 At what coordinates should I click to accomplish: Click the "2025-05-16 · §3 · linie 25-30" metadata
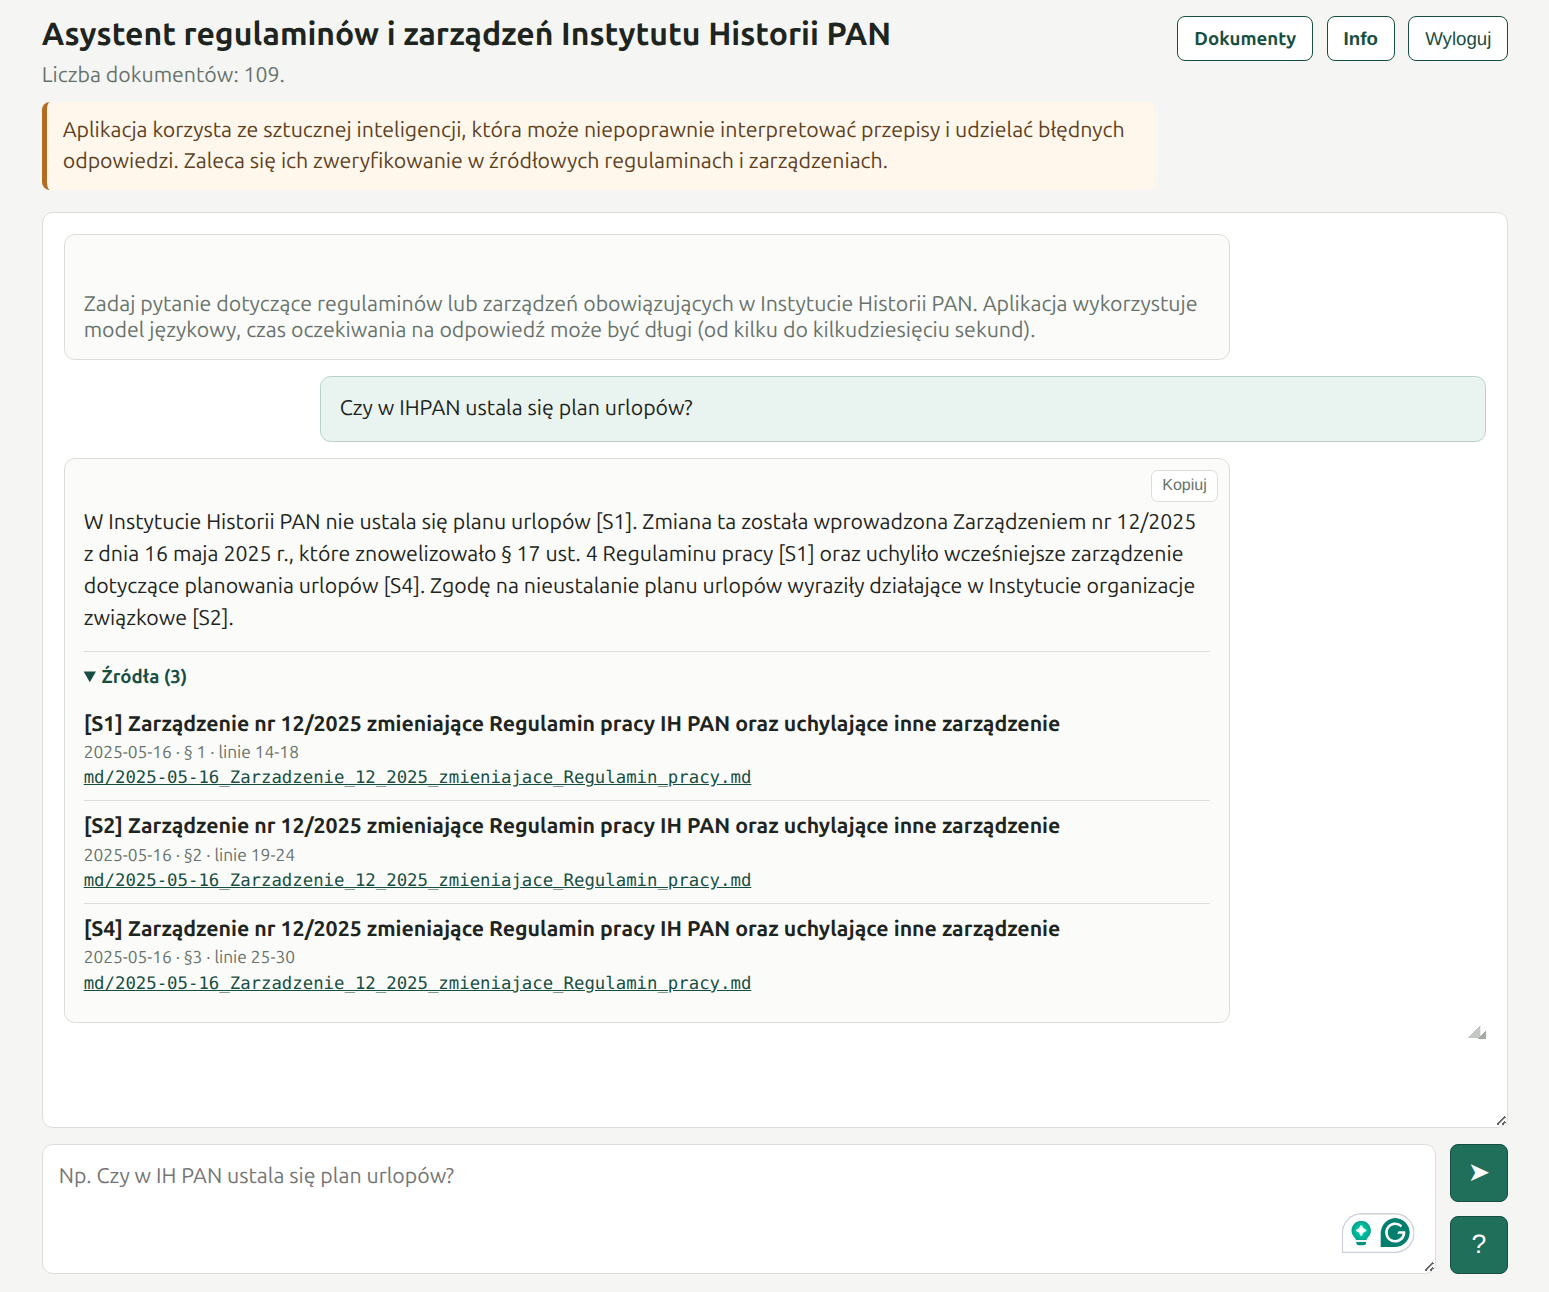point(189,958)
